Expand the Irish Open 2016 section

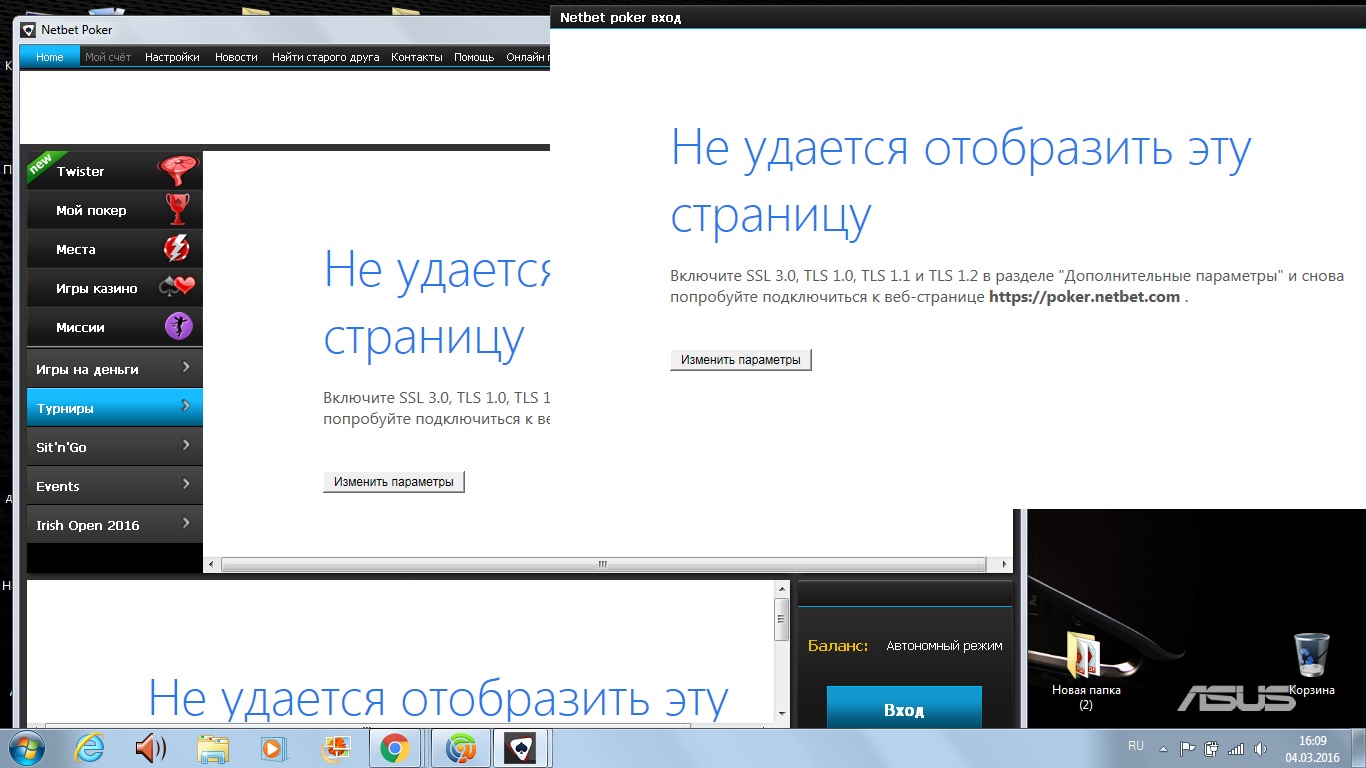point(115,525)
